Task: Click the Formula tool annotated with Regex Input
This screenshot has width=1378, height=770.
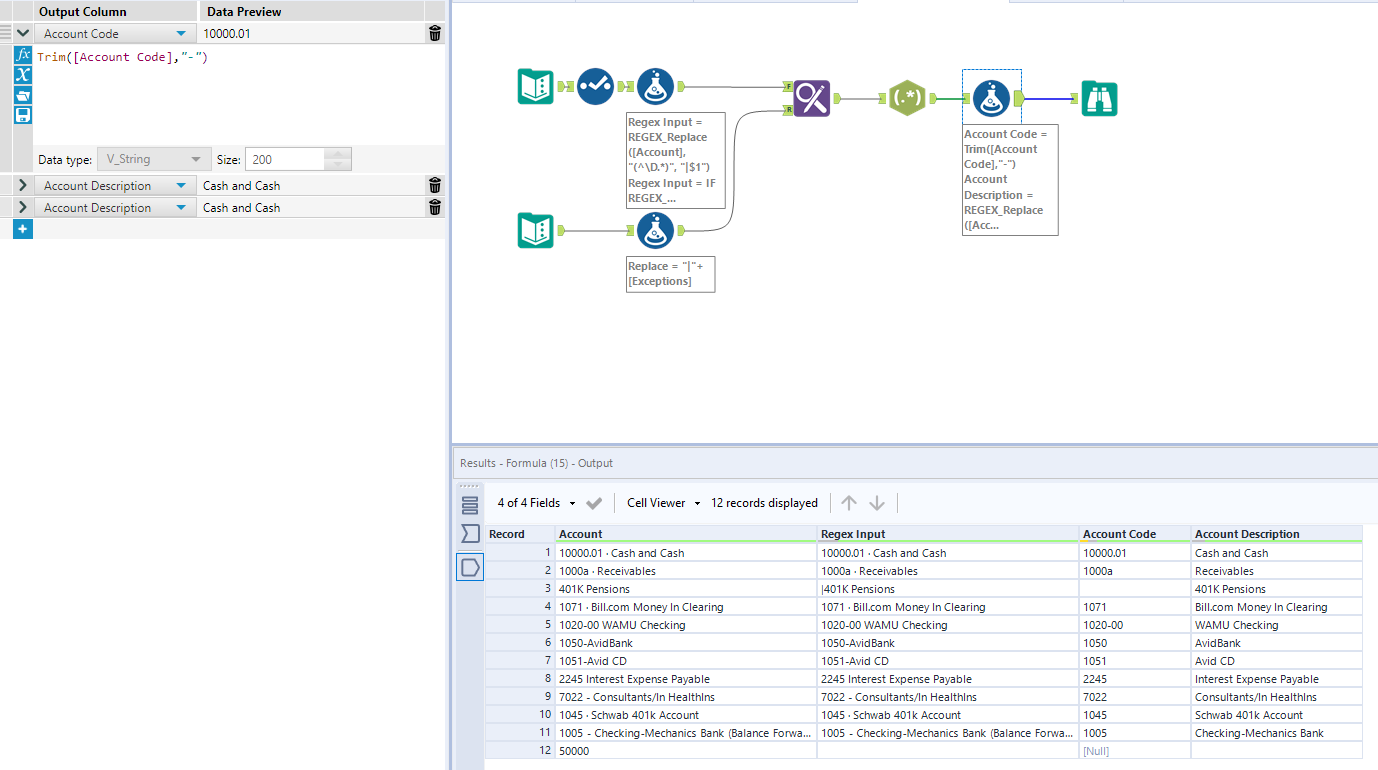Action: tap(655, 86)
